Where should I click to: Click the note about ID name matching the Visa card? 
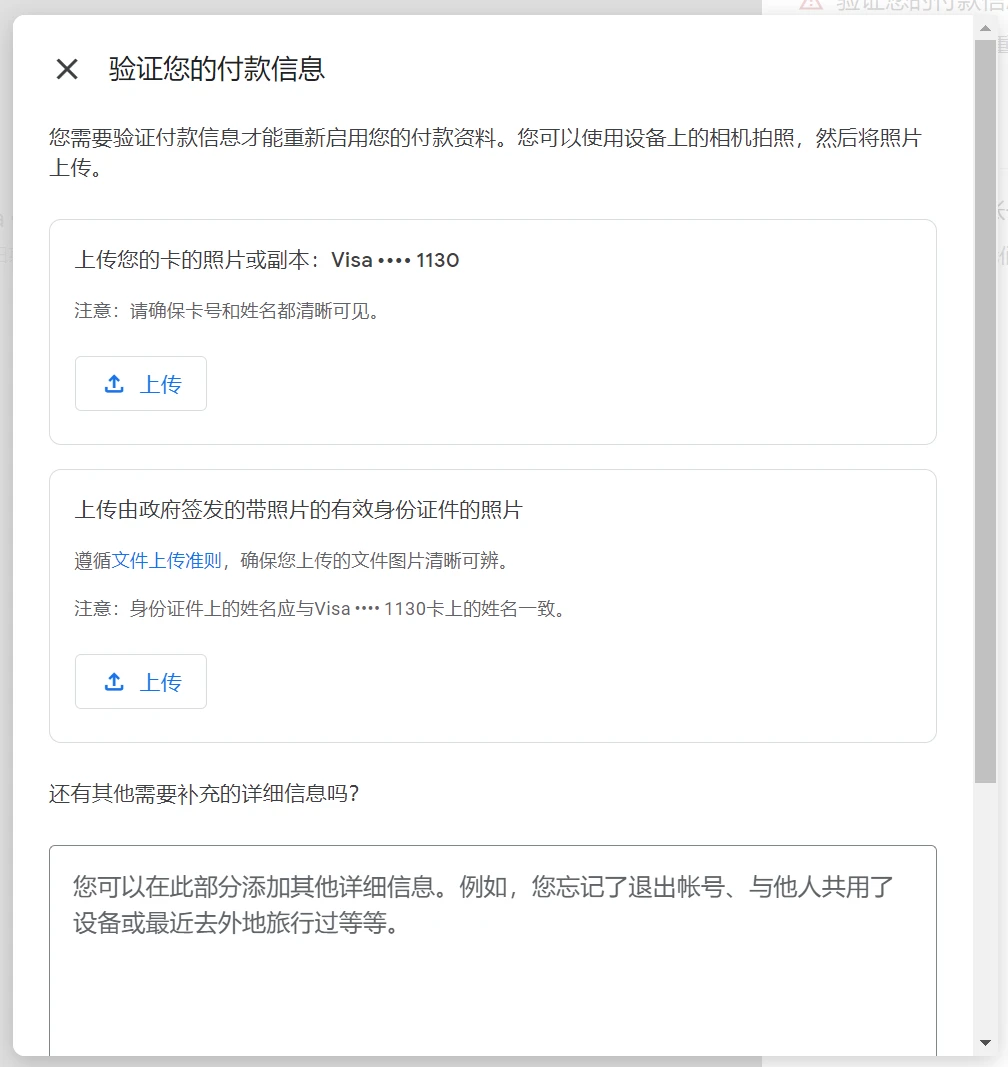pos(321,609)
